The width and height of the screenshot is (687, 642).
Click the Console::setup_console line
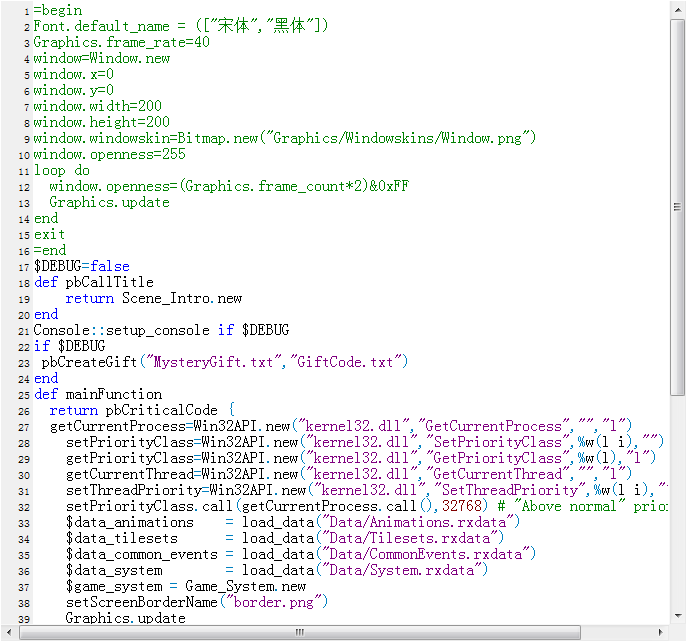tap(161, 330)
